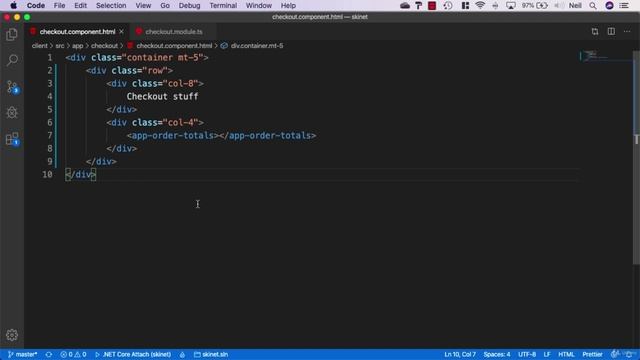Open the Edit menu
Image resolution: width=640 pixels, height=360 pixels.
[x=80, y=5]
